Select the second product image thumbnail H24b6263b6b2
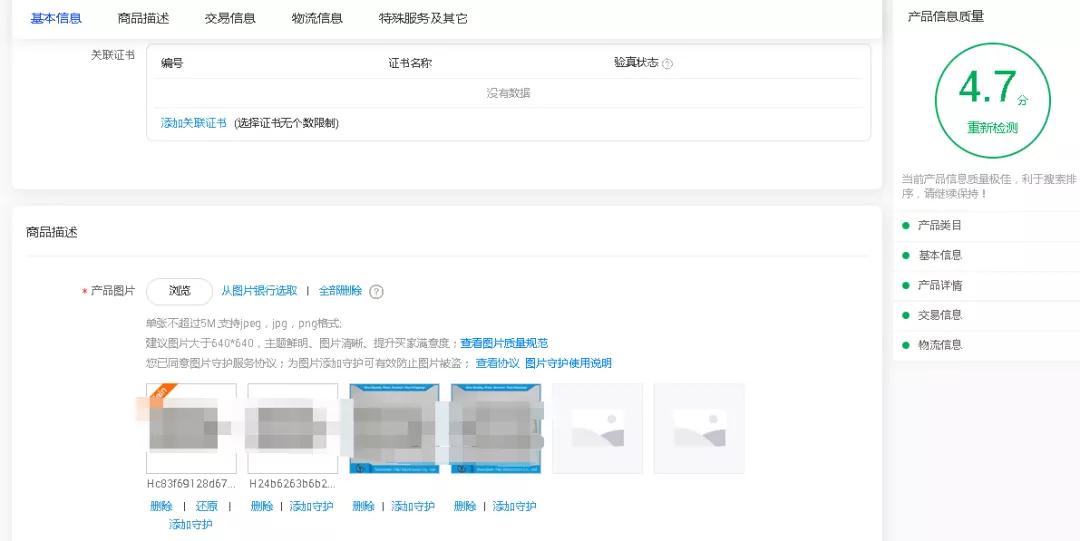This screenshot has width=1080, height=541. click(x=293, y=429)
